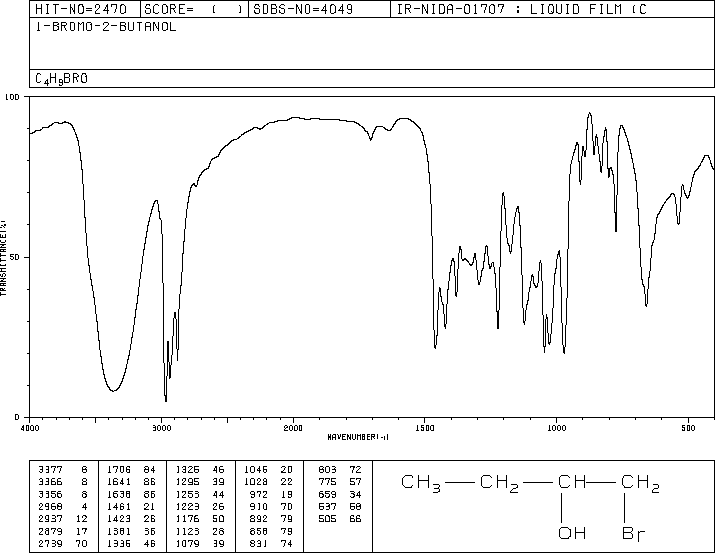Click the compound name 1-BROMO-2-BUTANOL
715x553 pixels.
(106, 27)
